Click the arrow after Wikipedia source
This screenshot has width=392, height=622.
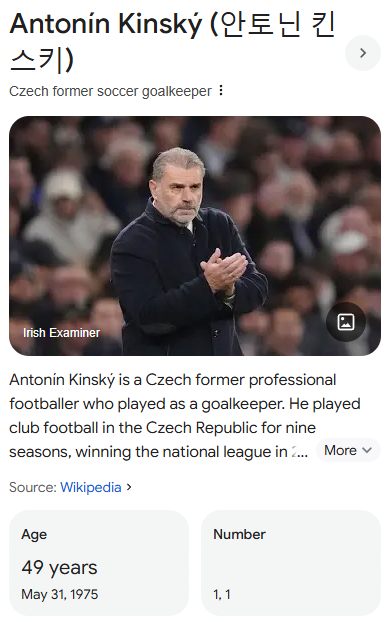pyautogui.click(x=129, y=487)
